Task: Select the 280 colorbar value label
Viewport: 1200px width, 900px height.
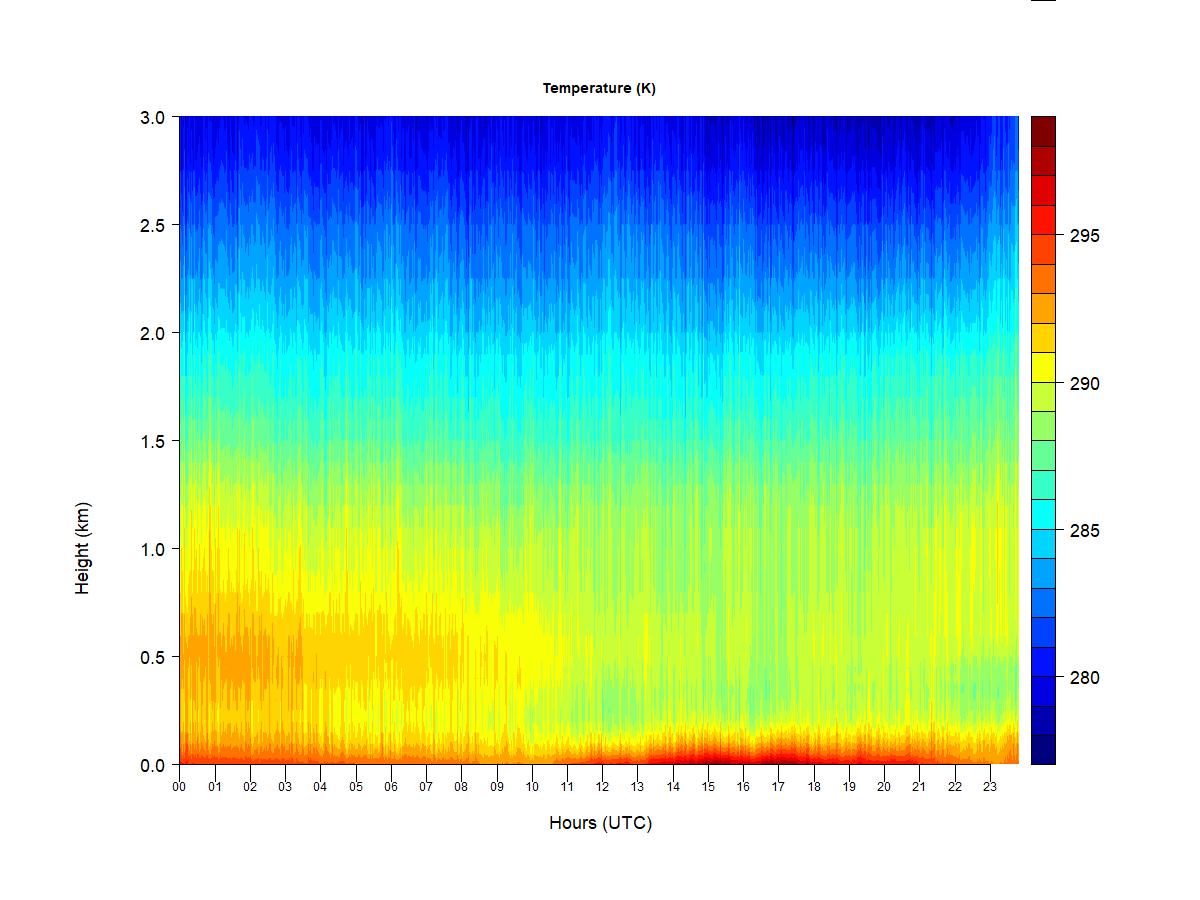Action: point(1085,678)
